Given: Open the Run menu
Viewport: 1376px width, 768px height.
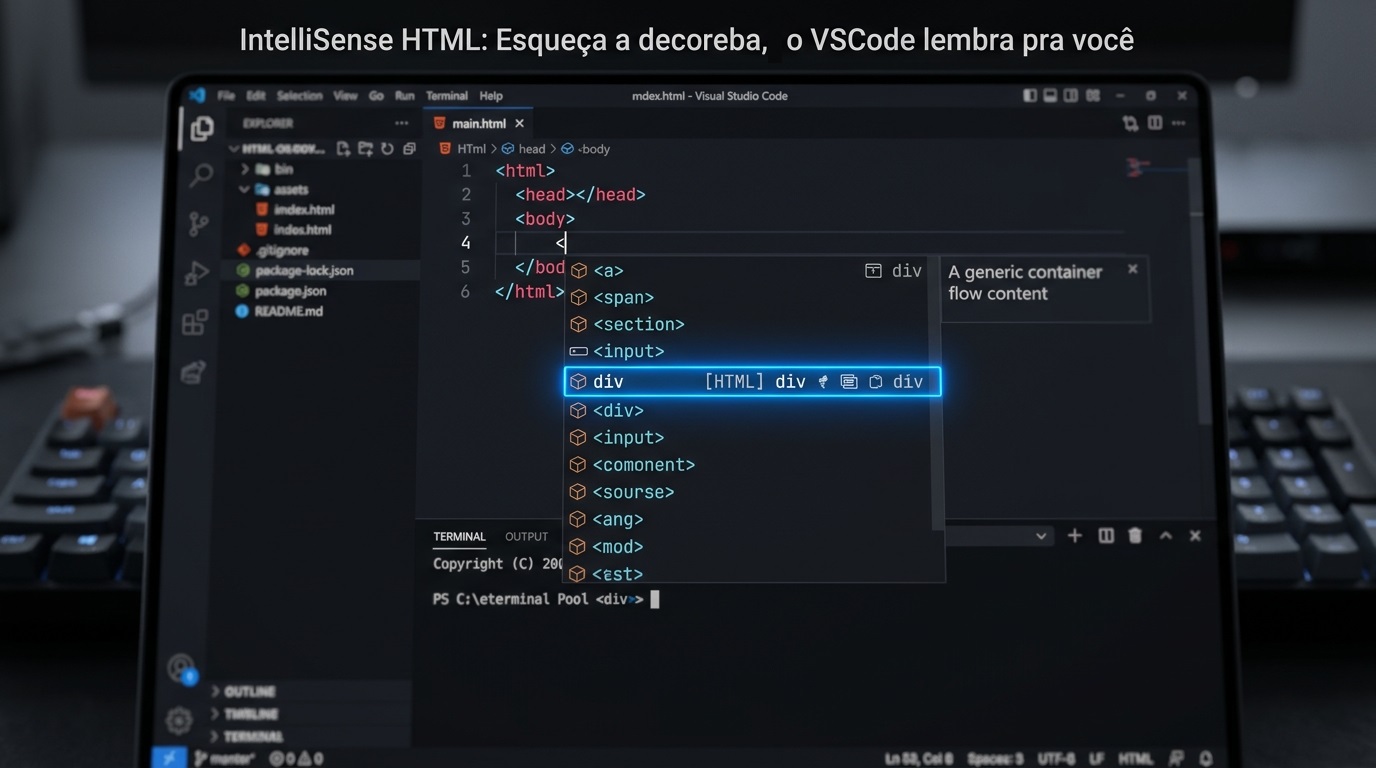Looking at the screenshot, I should tap(404, 96).
